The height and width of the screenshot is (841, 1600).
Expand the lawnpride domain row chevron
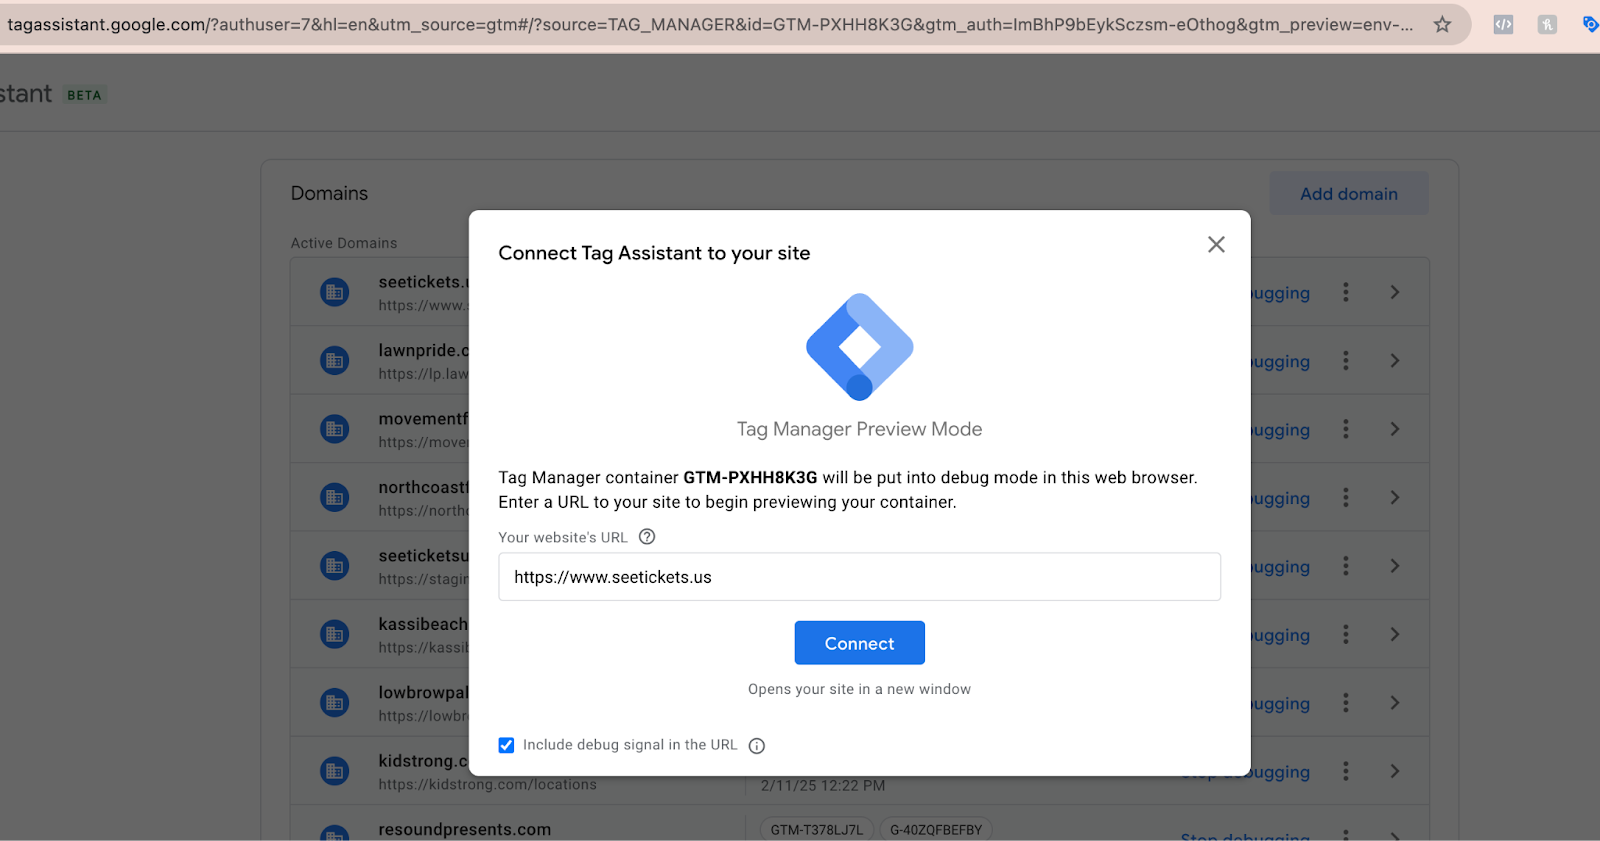coord(1395,361)
